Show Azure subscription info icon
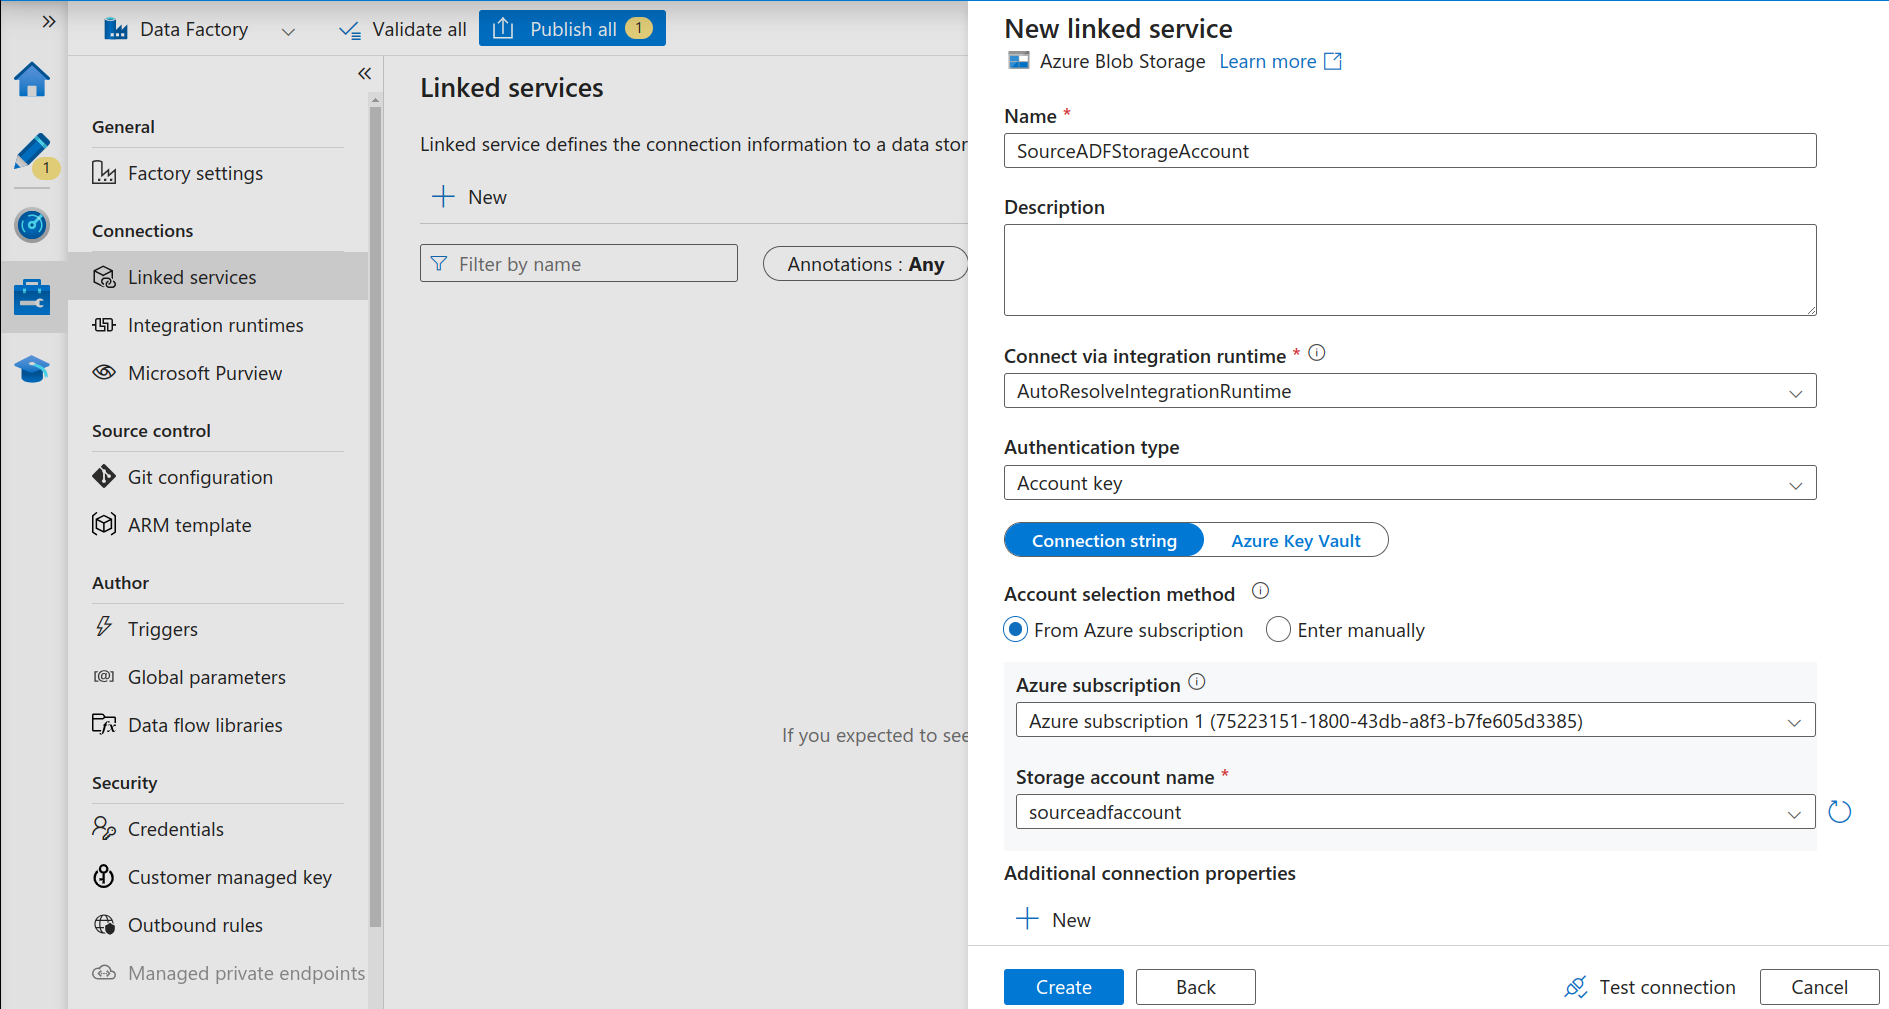 coord(1197,682)
